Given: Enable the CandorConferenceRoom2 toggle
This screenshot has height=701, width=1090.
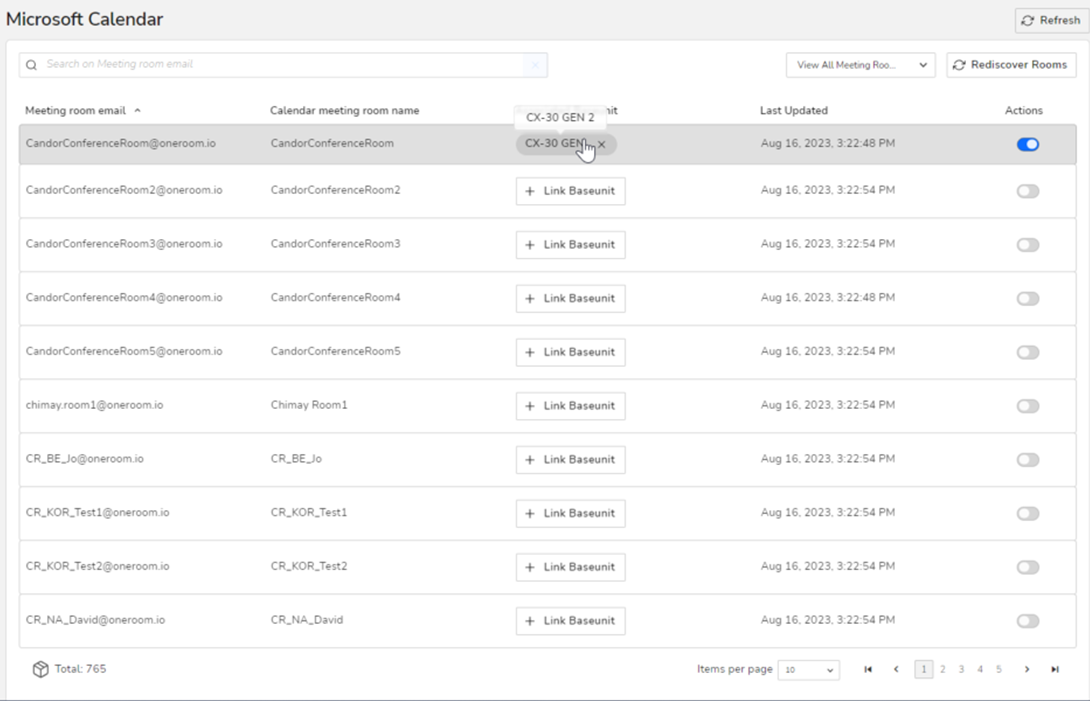Looking at the screenshot, I should (x=1027, y=191).
